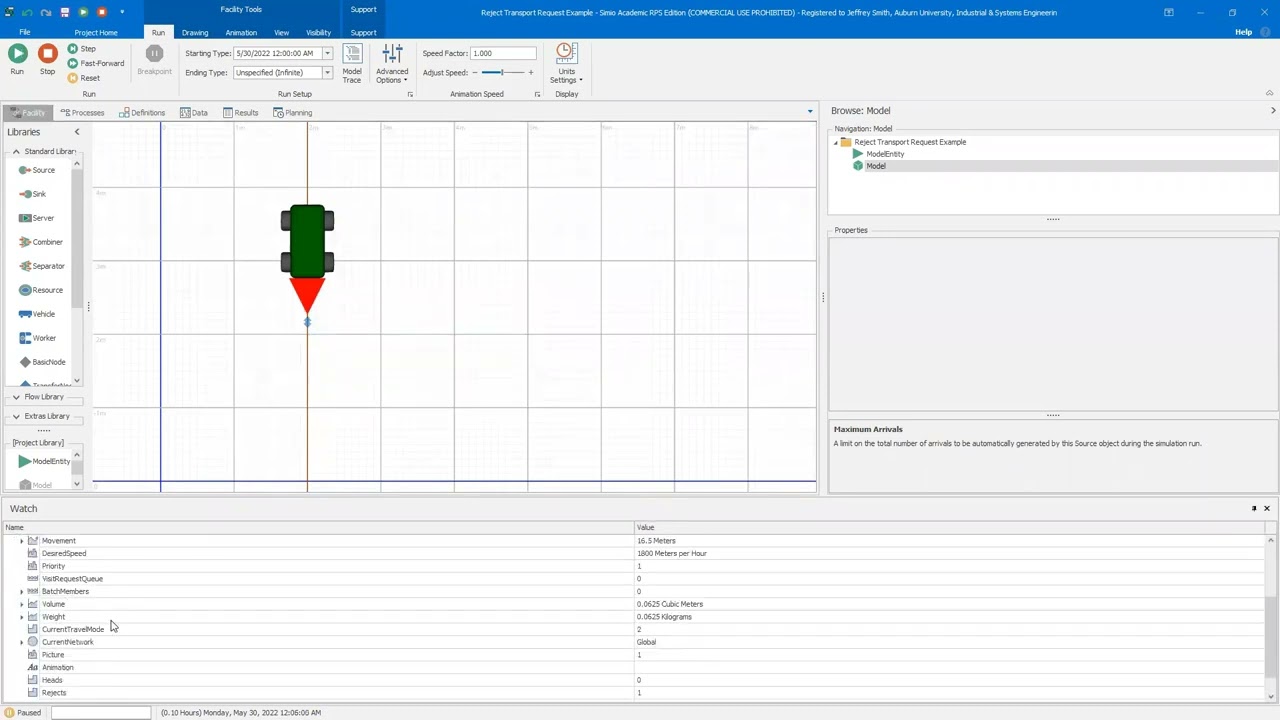Open the Animation ribbon tab
1280x720 pixels.
point(241,32)
